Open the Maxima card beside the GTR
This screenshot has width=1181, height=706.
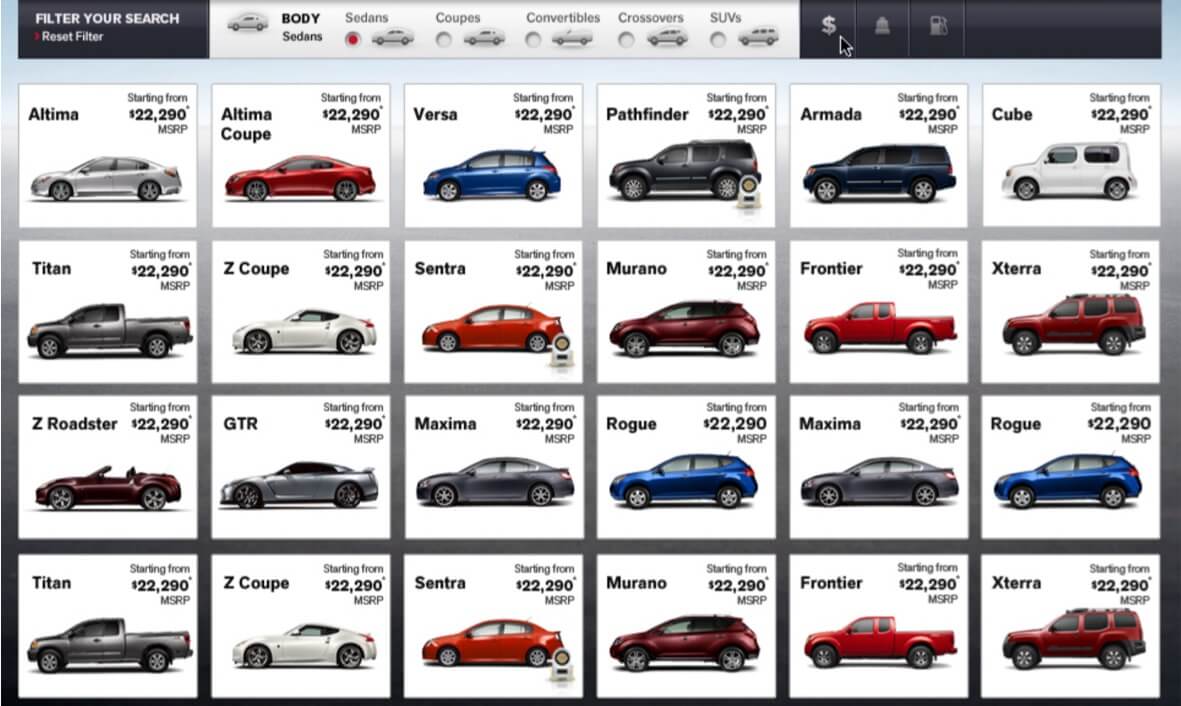point(493,467)
